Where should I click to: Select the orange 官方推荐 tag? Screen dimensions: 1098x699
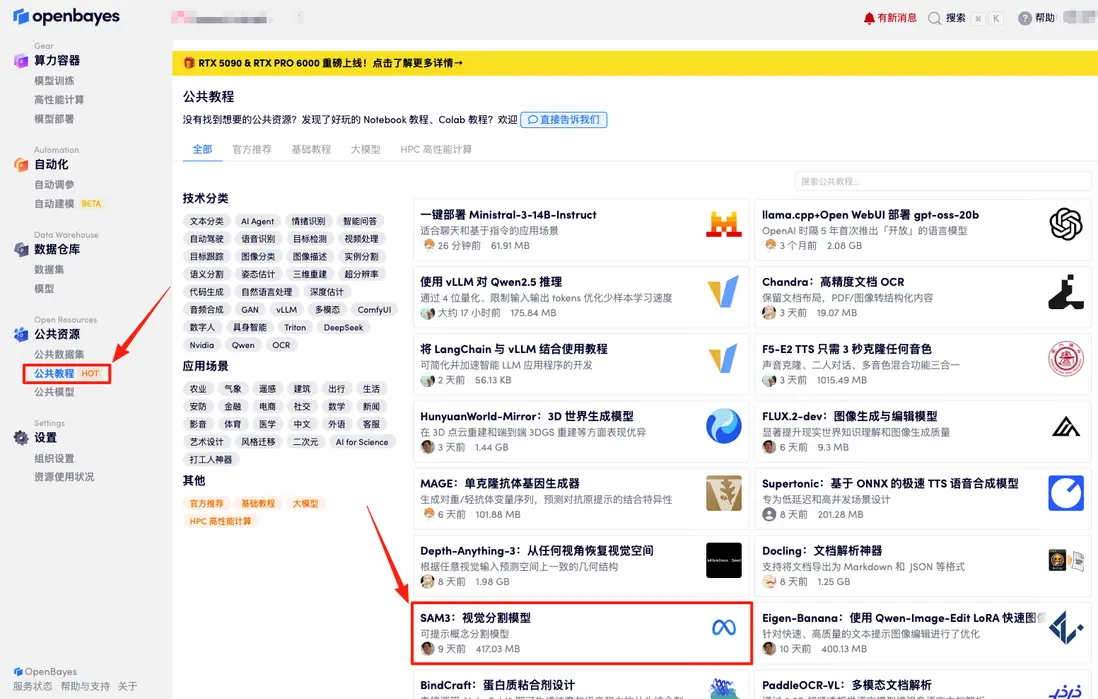(x=207, y=504)
